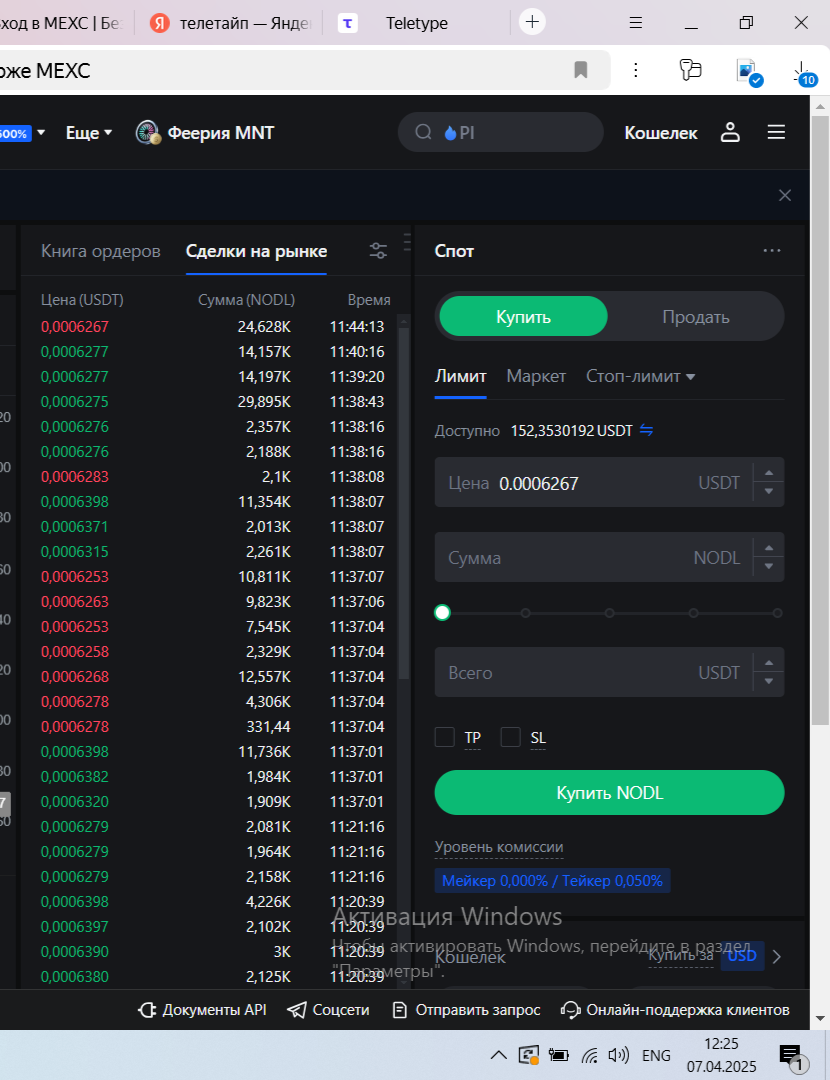Bookmark the page in the address bar
830x1080 pixels.
581,70
